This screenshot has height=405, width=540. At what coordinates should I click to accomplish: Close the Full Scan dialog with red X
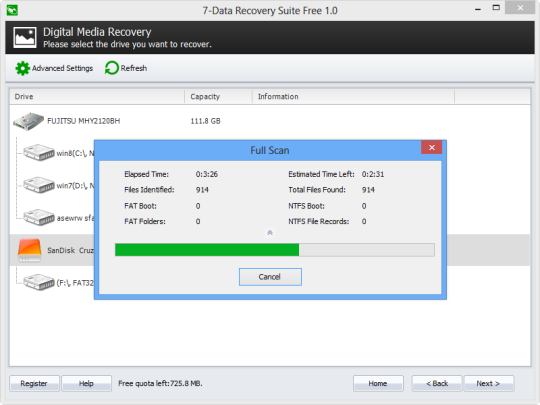tap(432, 147)
